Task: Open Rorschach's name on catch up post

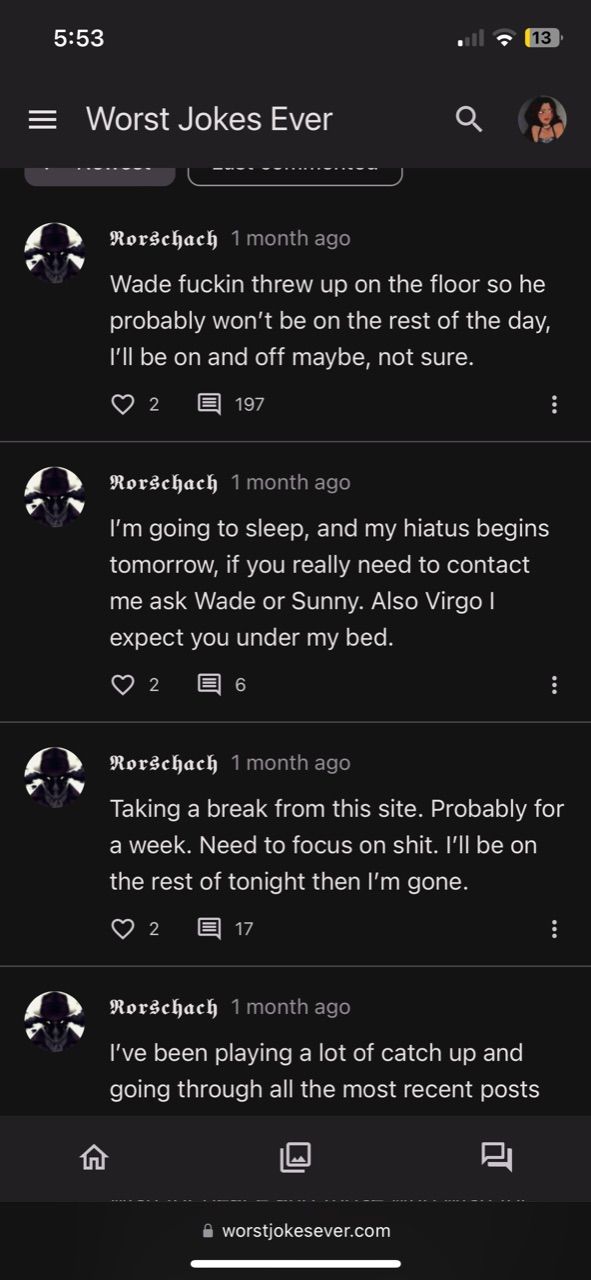Action: [163, 1007]
